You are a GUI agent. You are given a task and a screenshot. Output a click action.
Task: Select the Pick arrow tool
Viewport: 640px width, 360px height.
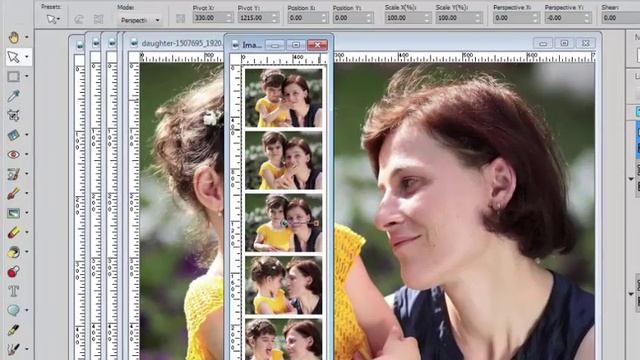pos(13,57)
